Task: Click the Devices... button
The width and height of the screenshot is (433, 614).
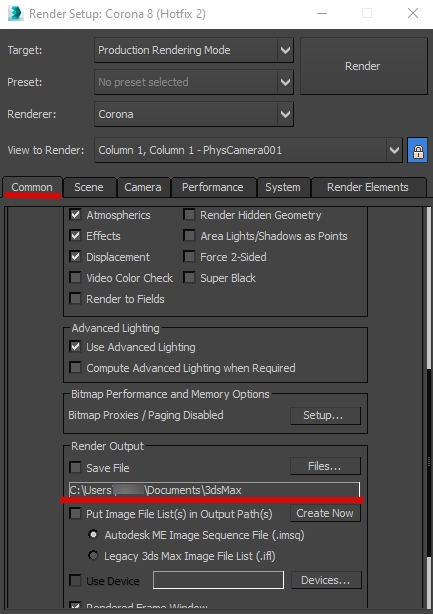Action: click(x=326, y=580)
